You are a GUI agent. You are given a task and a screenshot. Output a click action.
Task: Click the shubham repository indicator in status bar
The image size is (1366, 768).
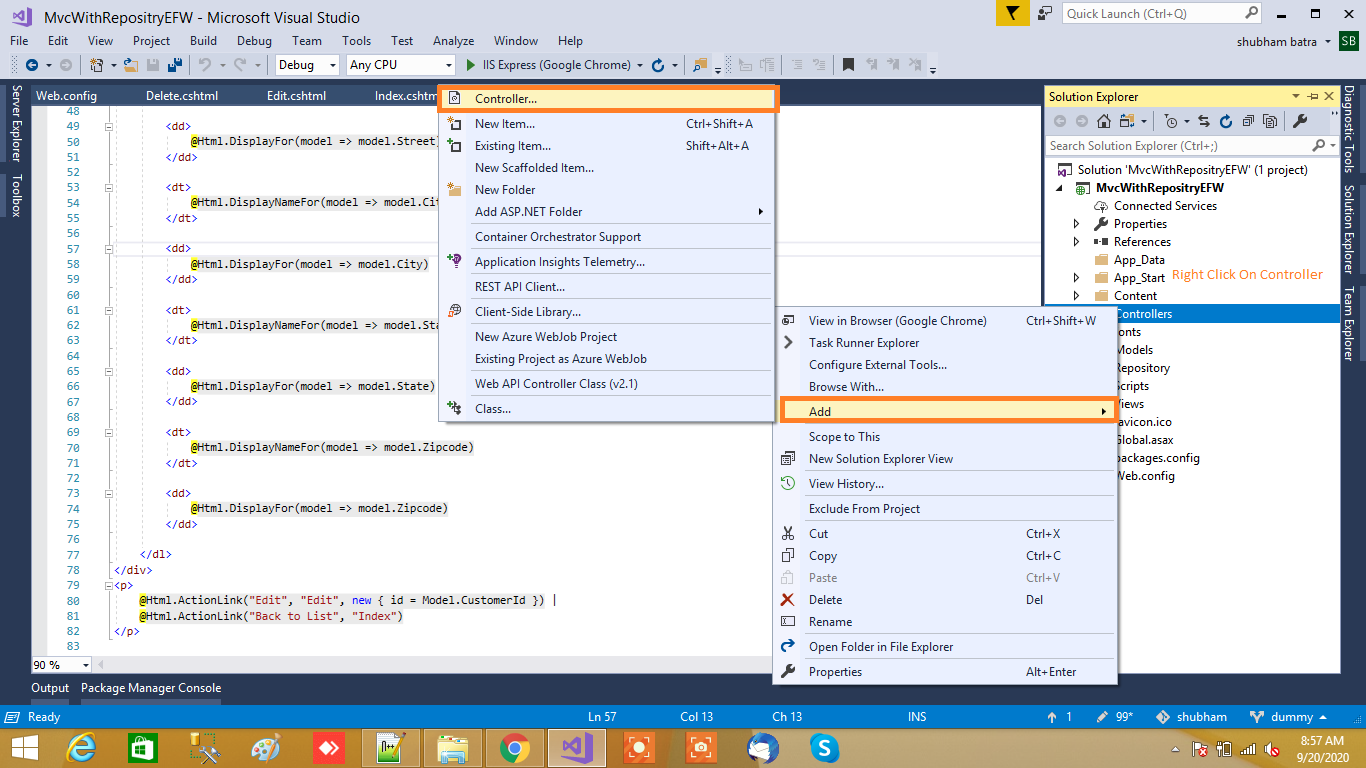[x=1191, y=717]
